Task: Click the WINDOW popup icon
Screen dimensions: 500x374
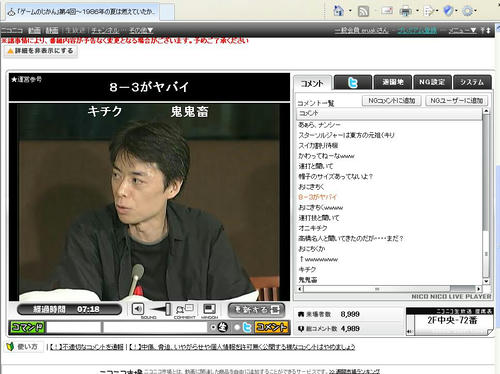Action: click(209, 309)
